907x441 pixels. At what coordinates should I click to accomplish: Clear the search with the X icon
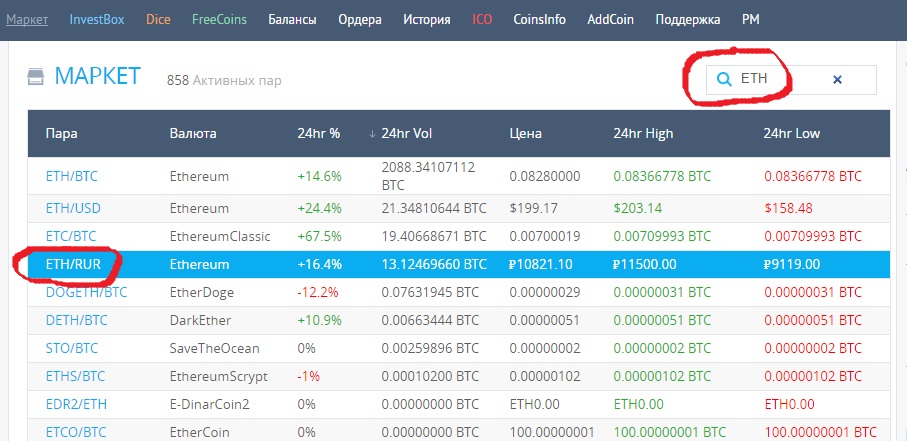[837, 79]
